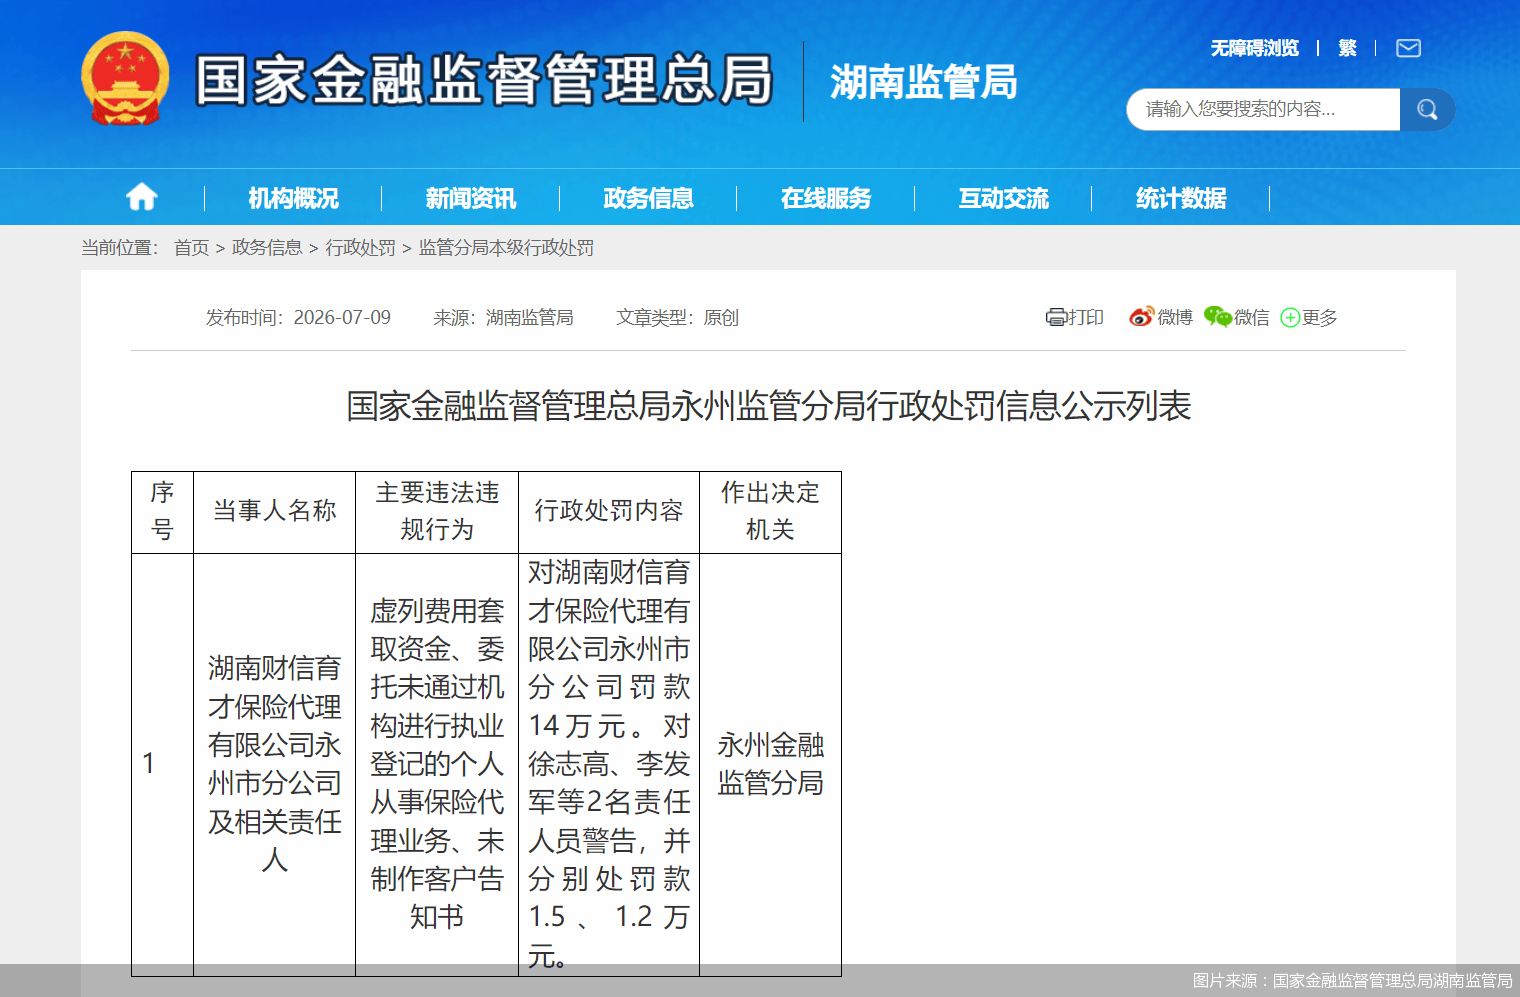The image size is (1520, 997).
Task: Open 政务信息 menu
Action: click(648, 198)
